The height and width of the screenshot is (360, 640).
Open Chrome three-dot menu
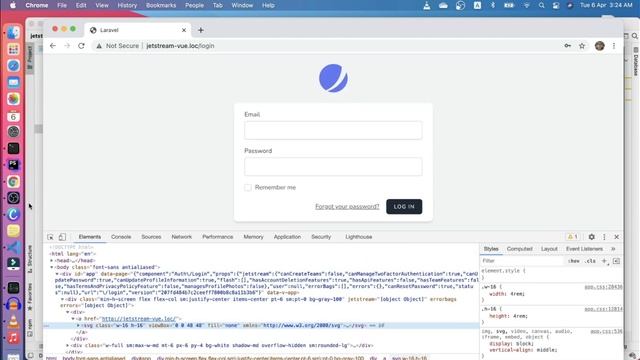[614, 46]
